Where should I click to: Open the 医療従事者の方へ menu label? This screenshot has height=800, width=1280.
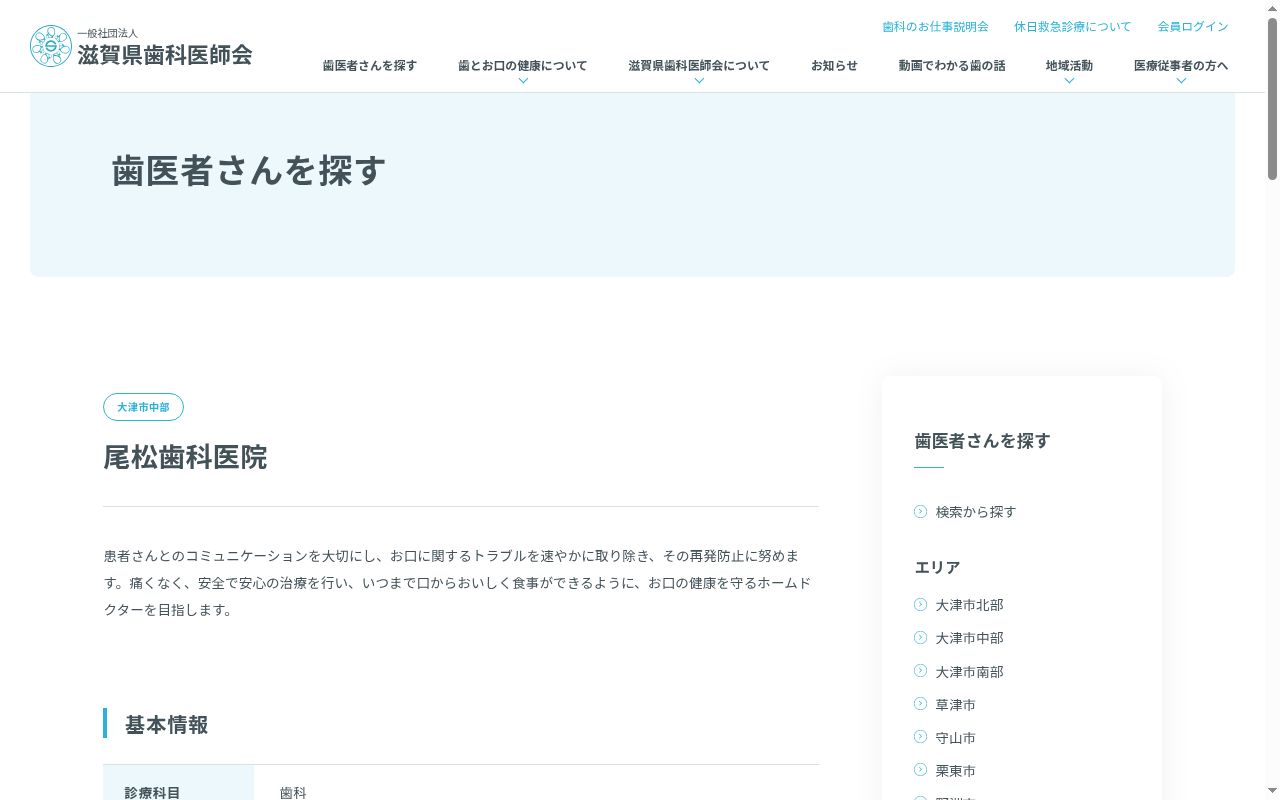pyautogui.click(x=1181, y=66)
